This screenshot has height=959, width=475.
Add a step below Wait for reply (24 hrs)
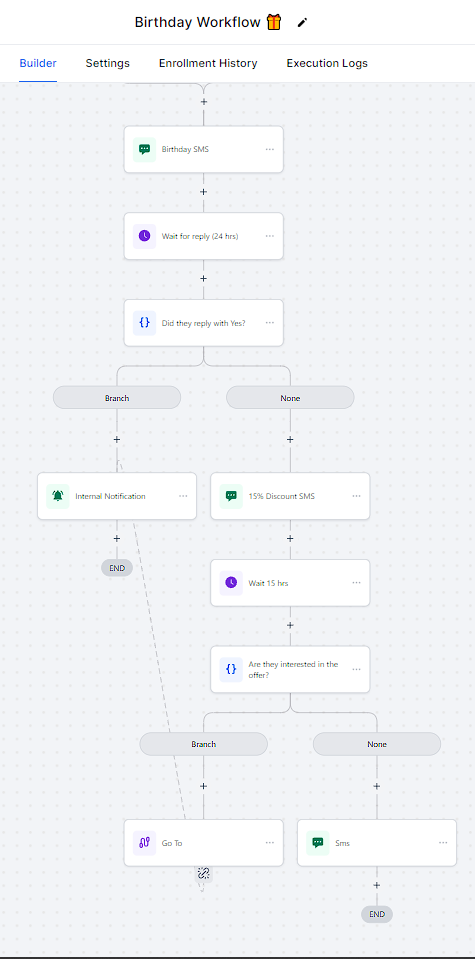[204, 279]
